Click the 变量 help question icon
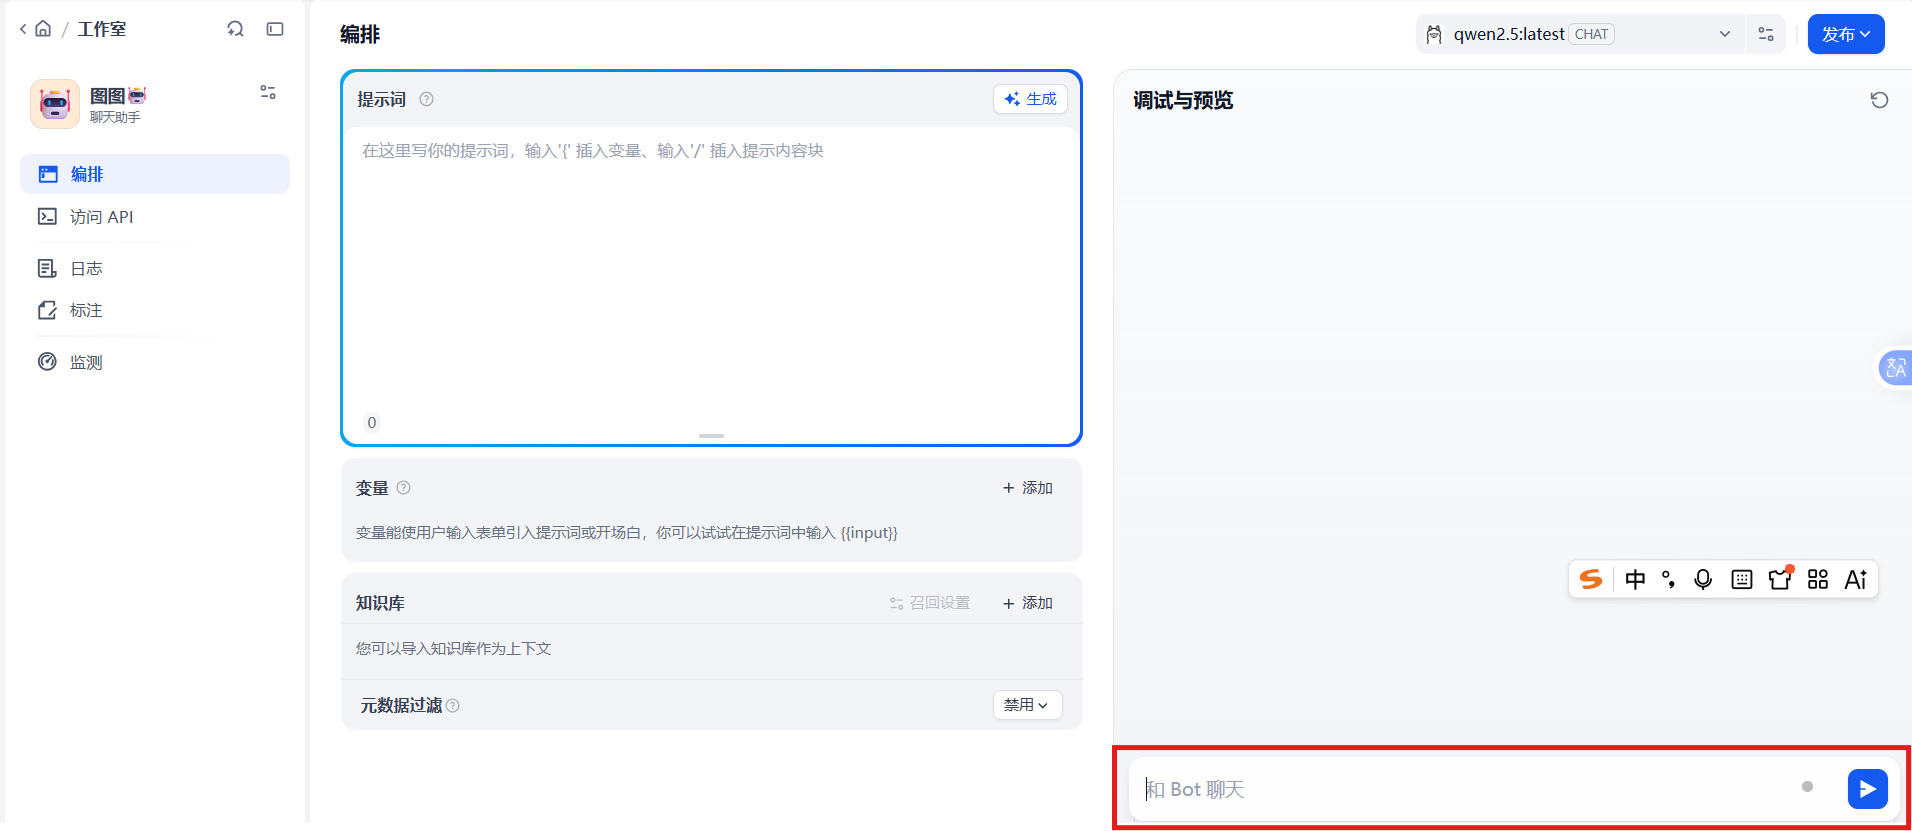Viewport: 1912px width, 831px height. click(404, 488)
